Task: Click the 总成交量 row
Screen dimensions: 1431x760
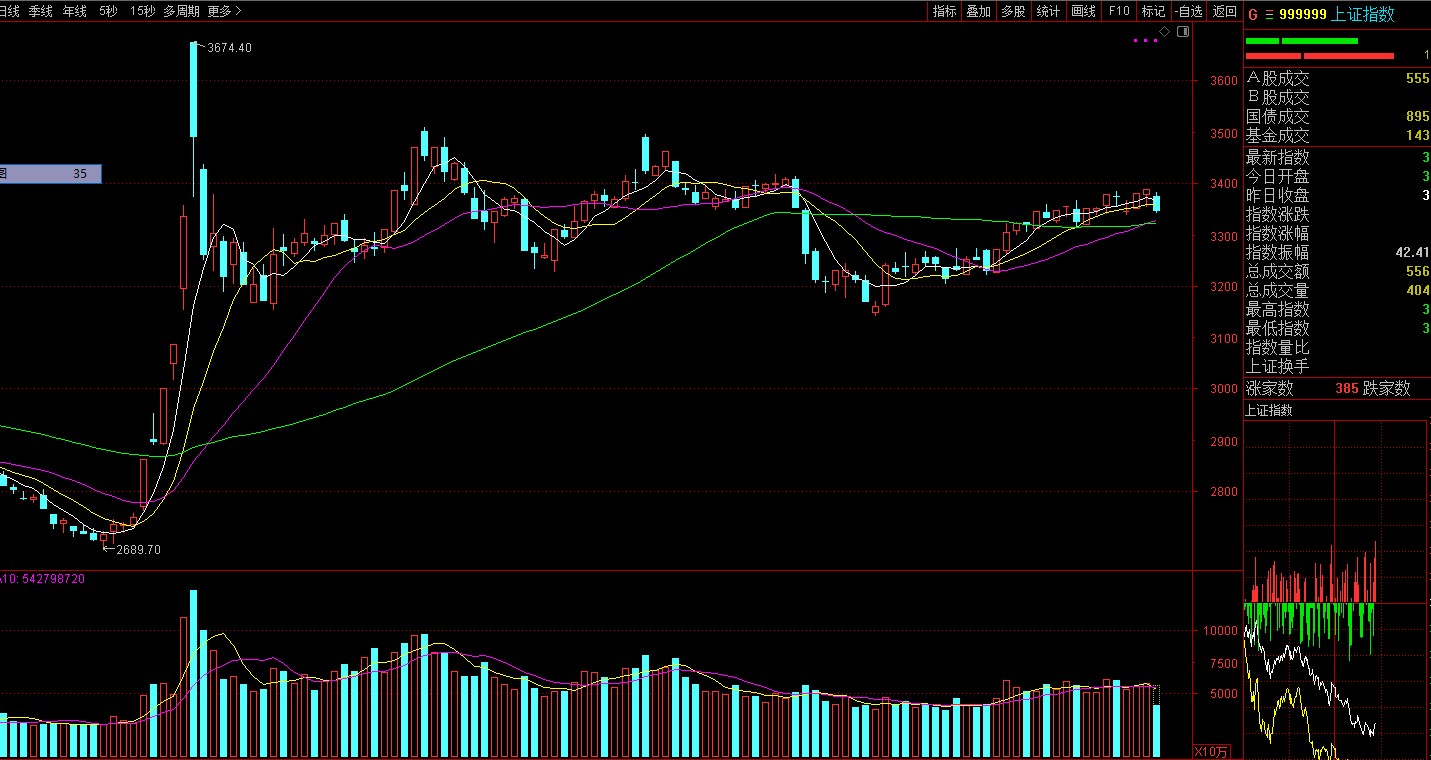Action: point(1337,290)
